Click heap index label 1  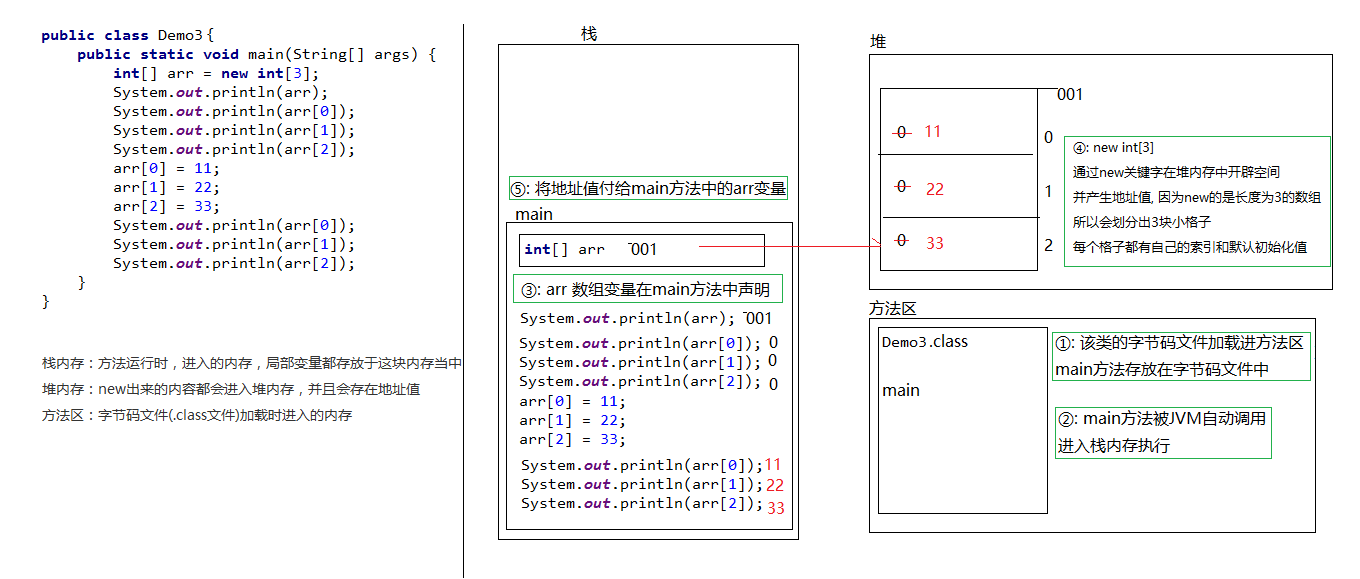click(x=1048, y=192)
